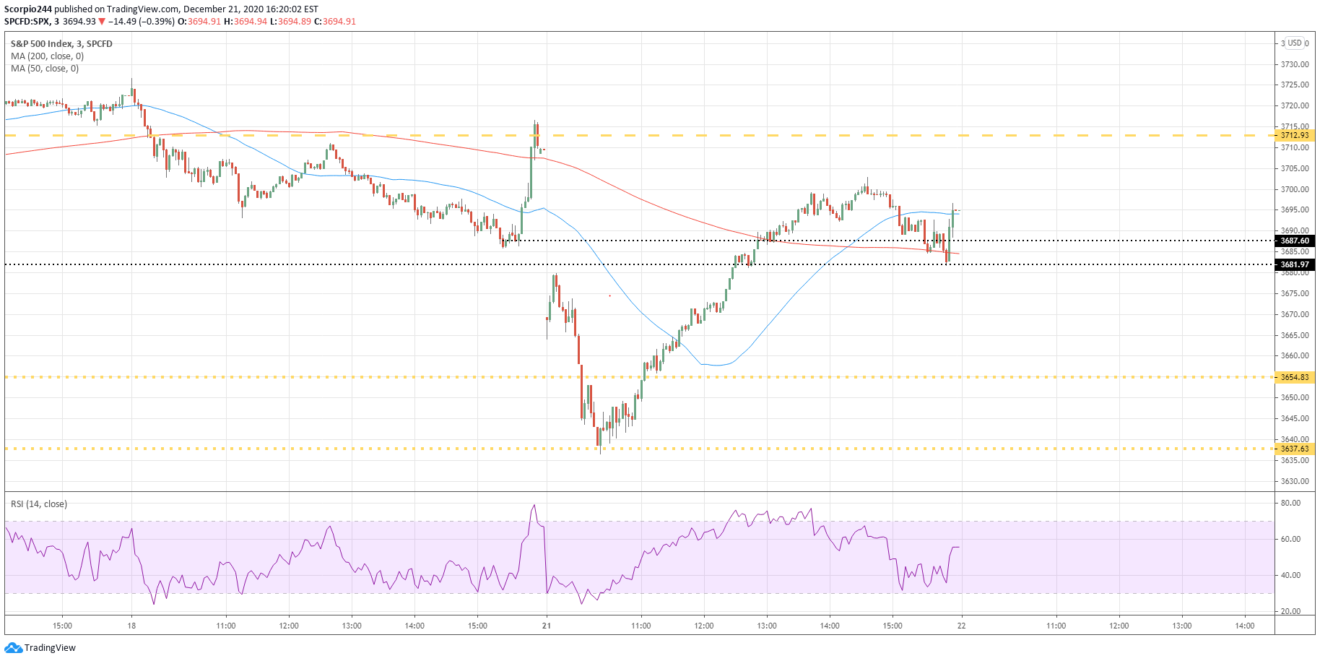1320x661 pixels.
Task: Click the 3687.60 black price label
Action: (1294, 241)
